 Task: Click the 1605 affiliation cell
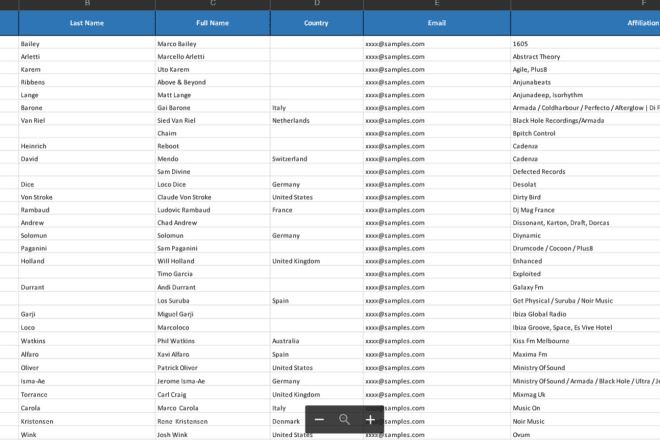tap(585, 44)
